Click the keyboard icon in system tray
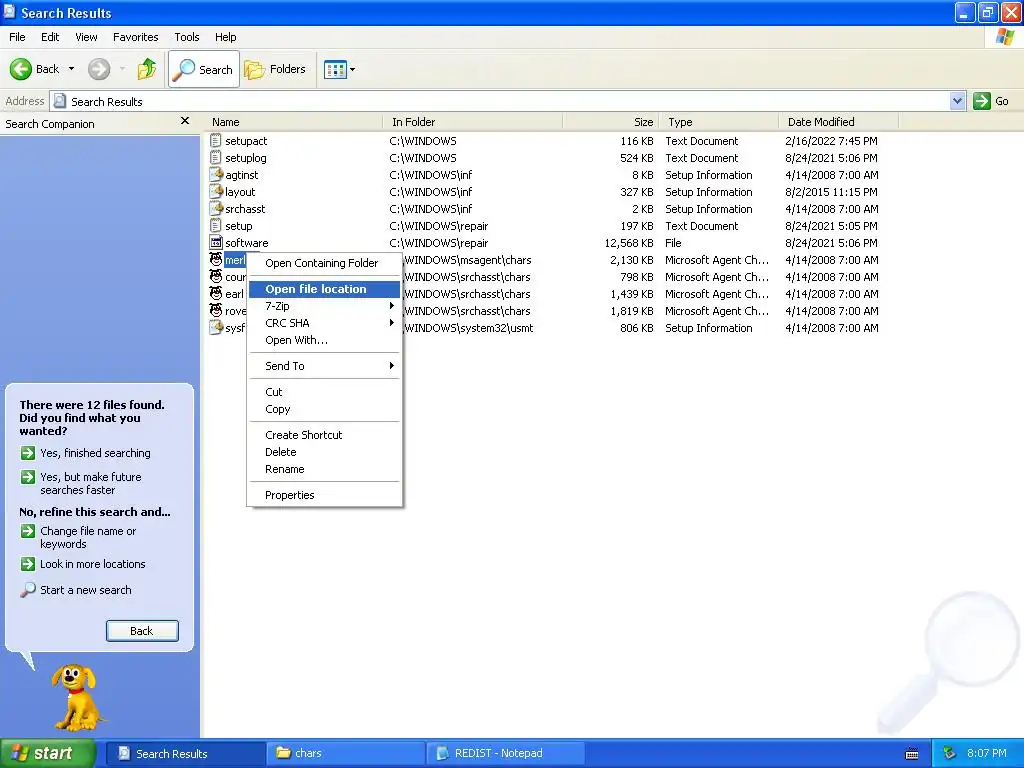The image size is (1024, 768). pyautogui.click(x=912, y=754)
